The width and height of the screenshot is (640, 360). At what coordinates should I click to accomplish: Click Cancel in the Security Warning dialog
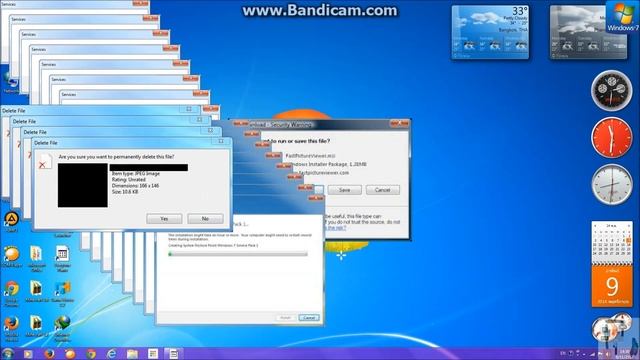[382, 190]
